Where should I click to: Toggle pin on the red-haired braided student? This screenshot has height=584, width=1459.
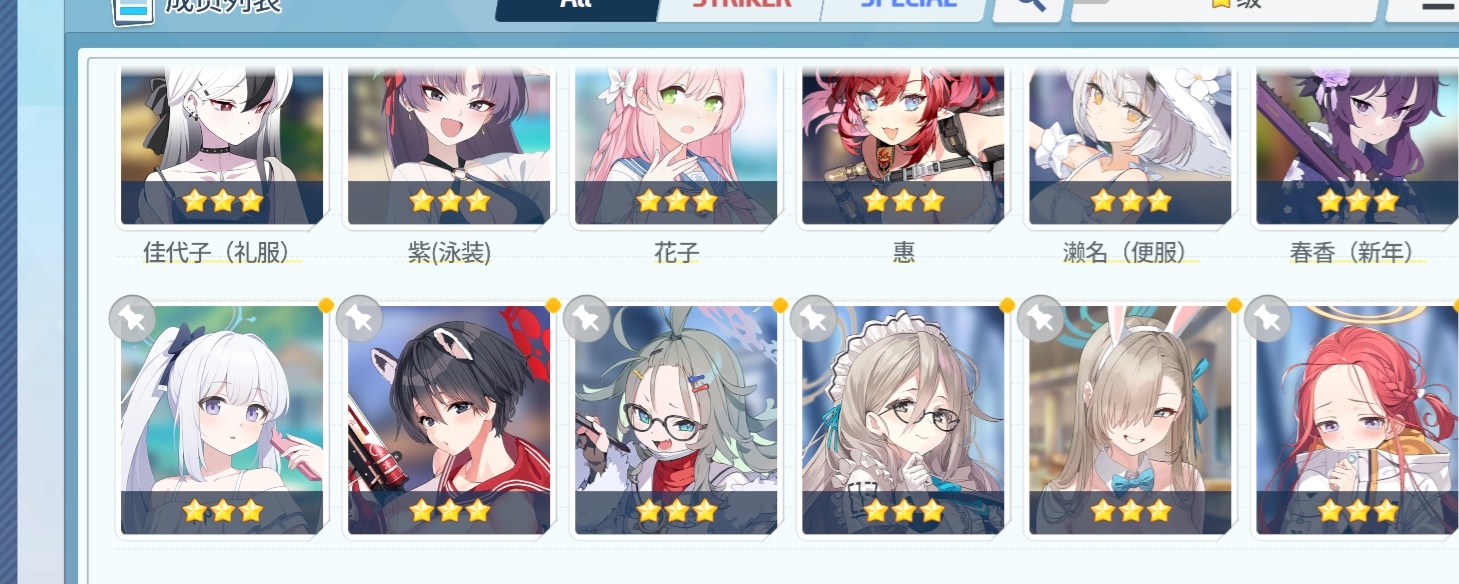coord(1268,319)
